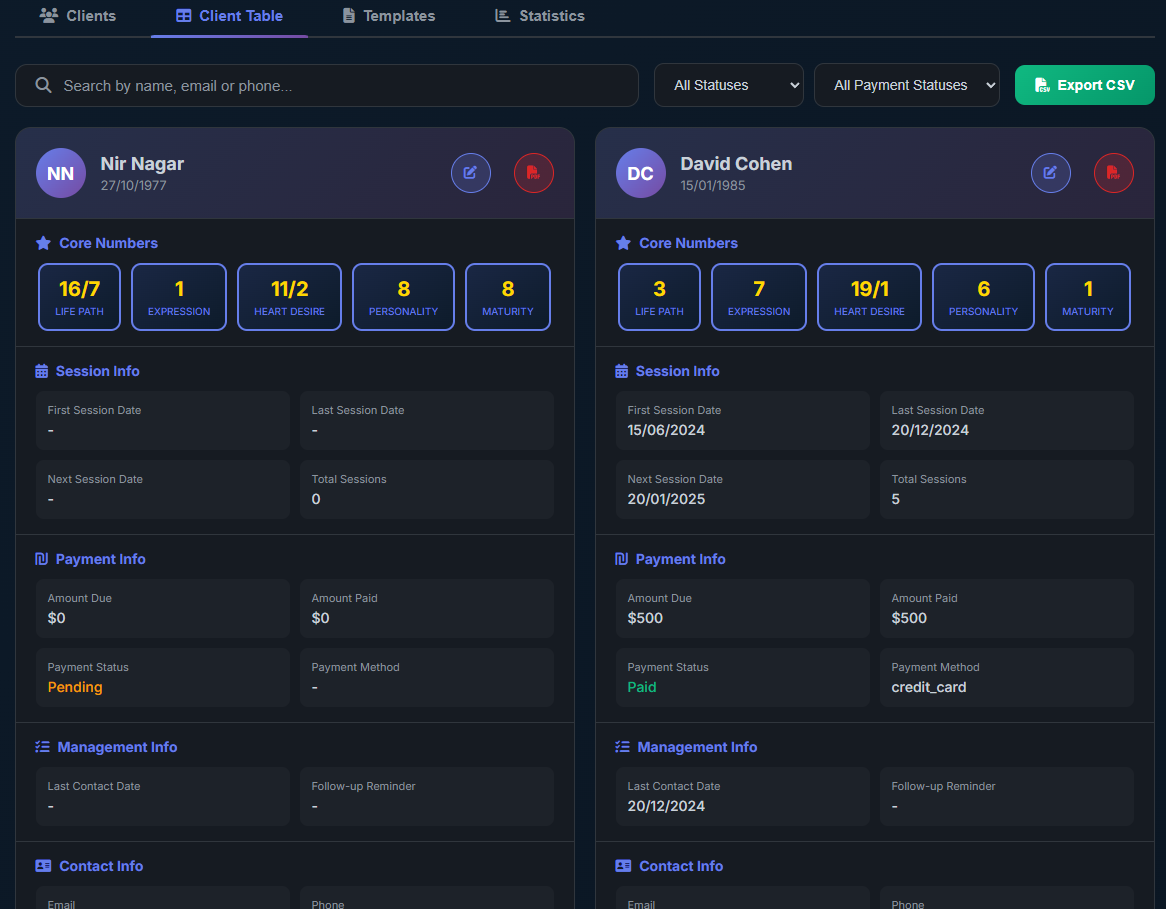Focus the name, email or phone search field
The image size is (1166, 909).
(340, 86)
